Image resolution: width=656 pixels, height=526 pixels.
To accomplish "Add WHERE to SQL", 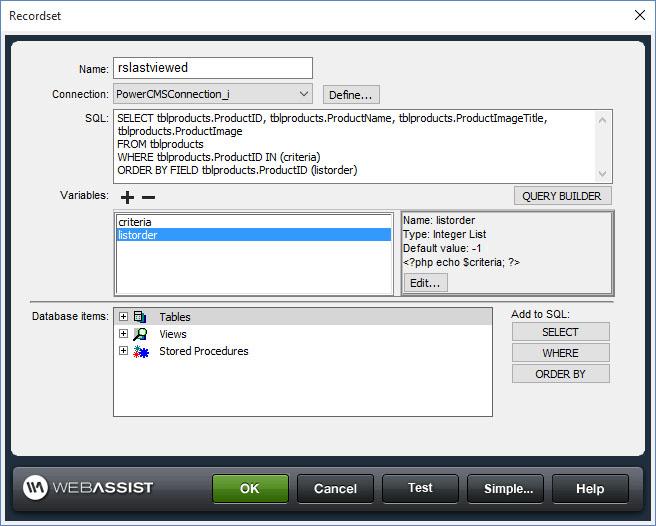I will coord(561,353).
